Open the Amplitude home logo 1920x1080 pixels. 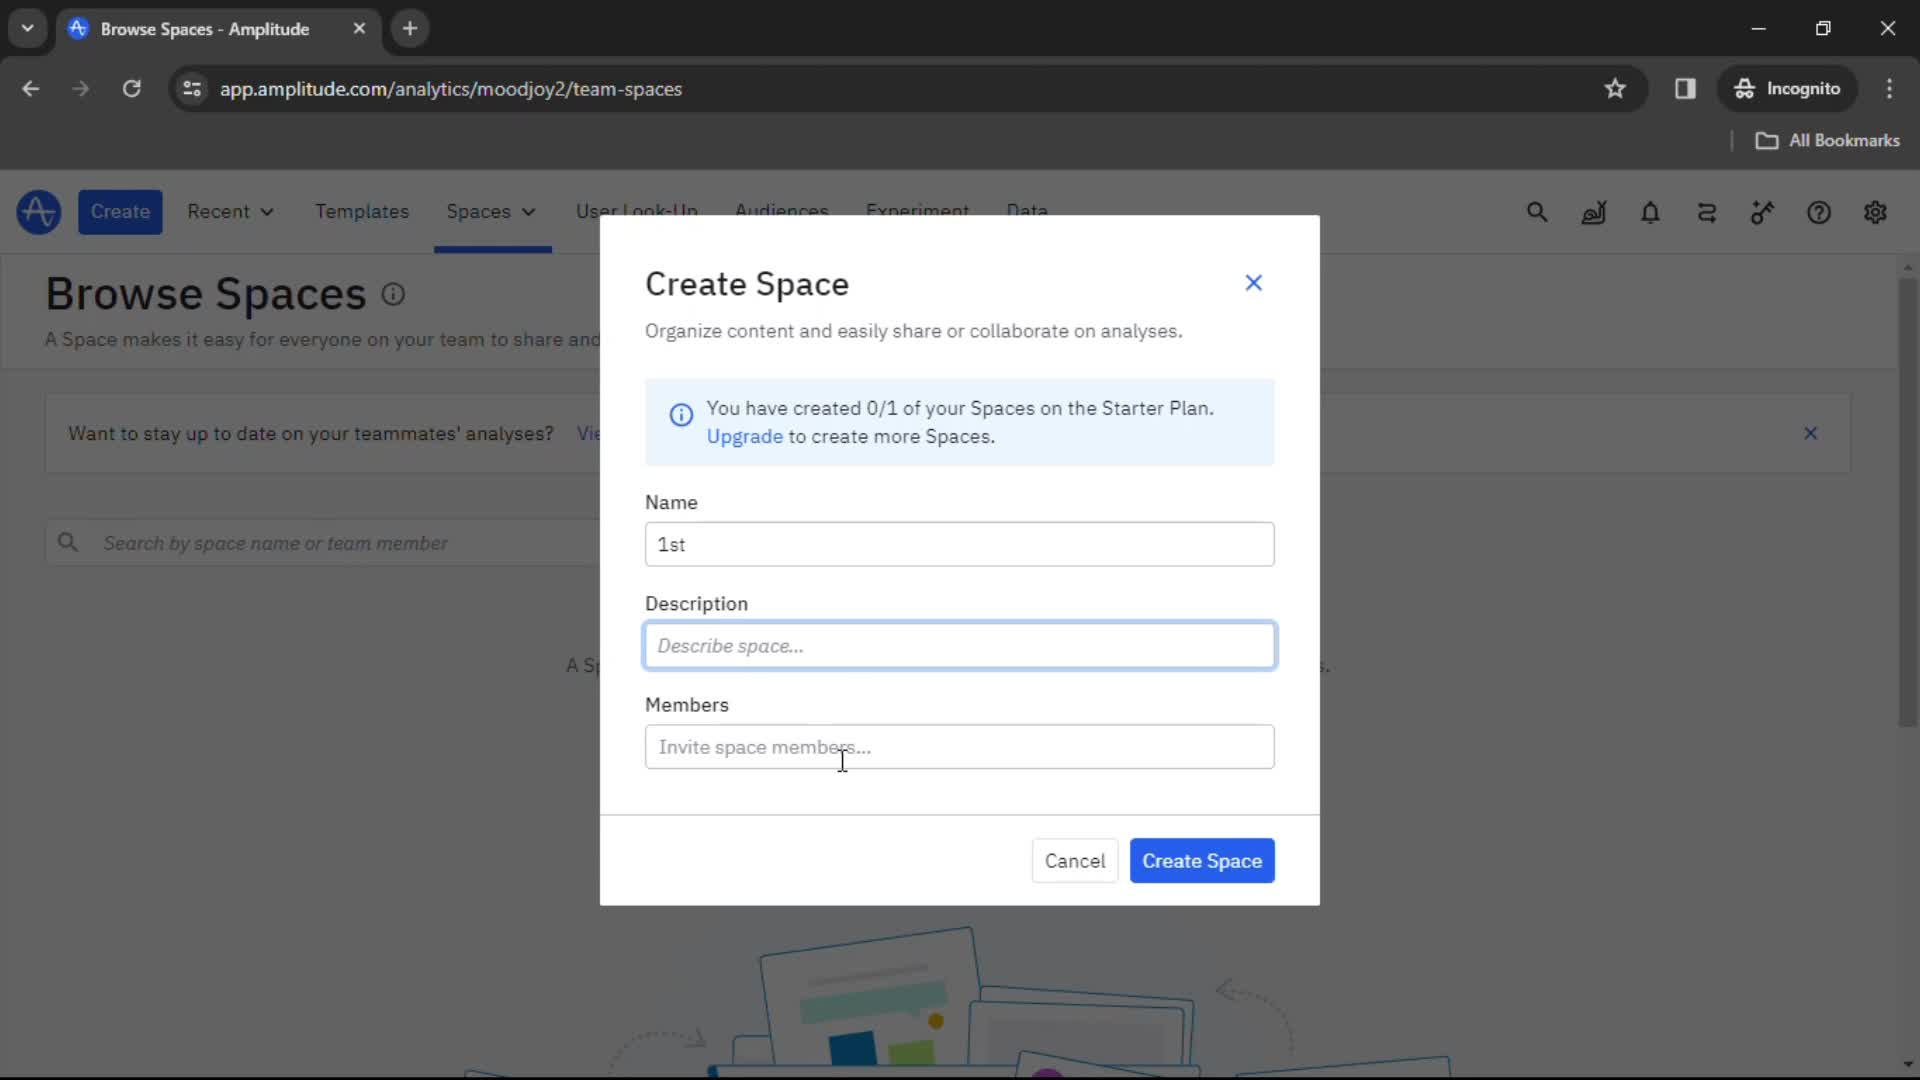click(39, 212)
